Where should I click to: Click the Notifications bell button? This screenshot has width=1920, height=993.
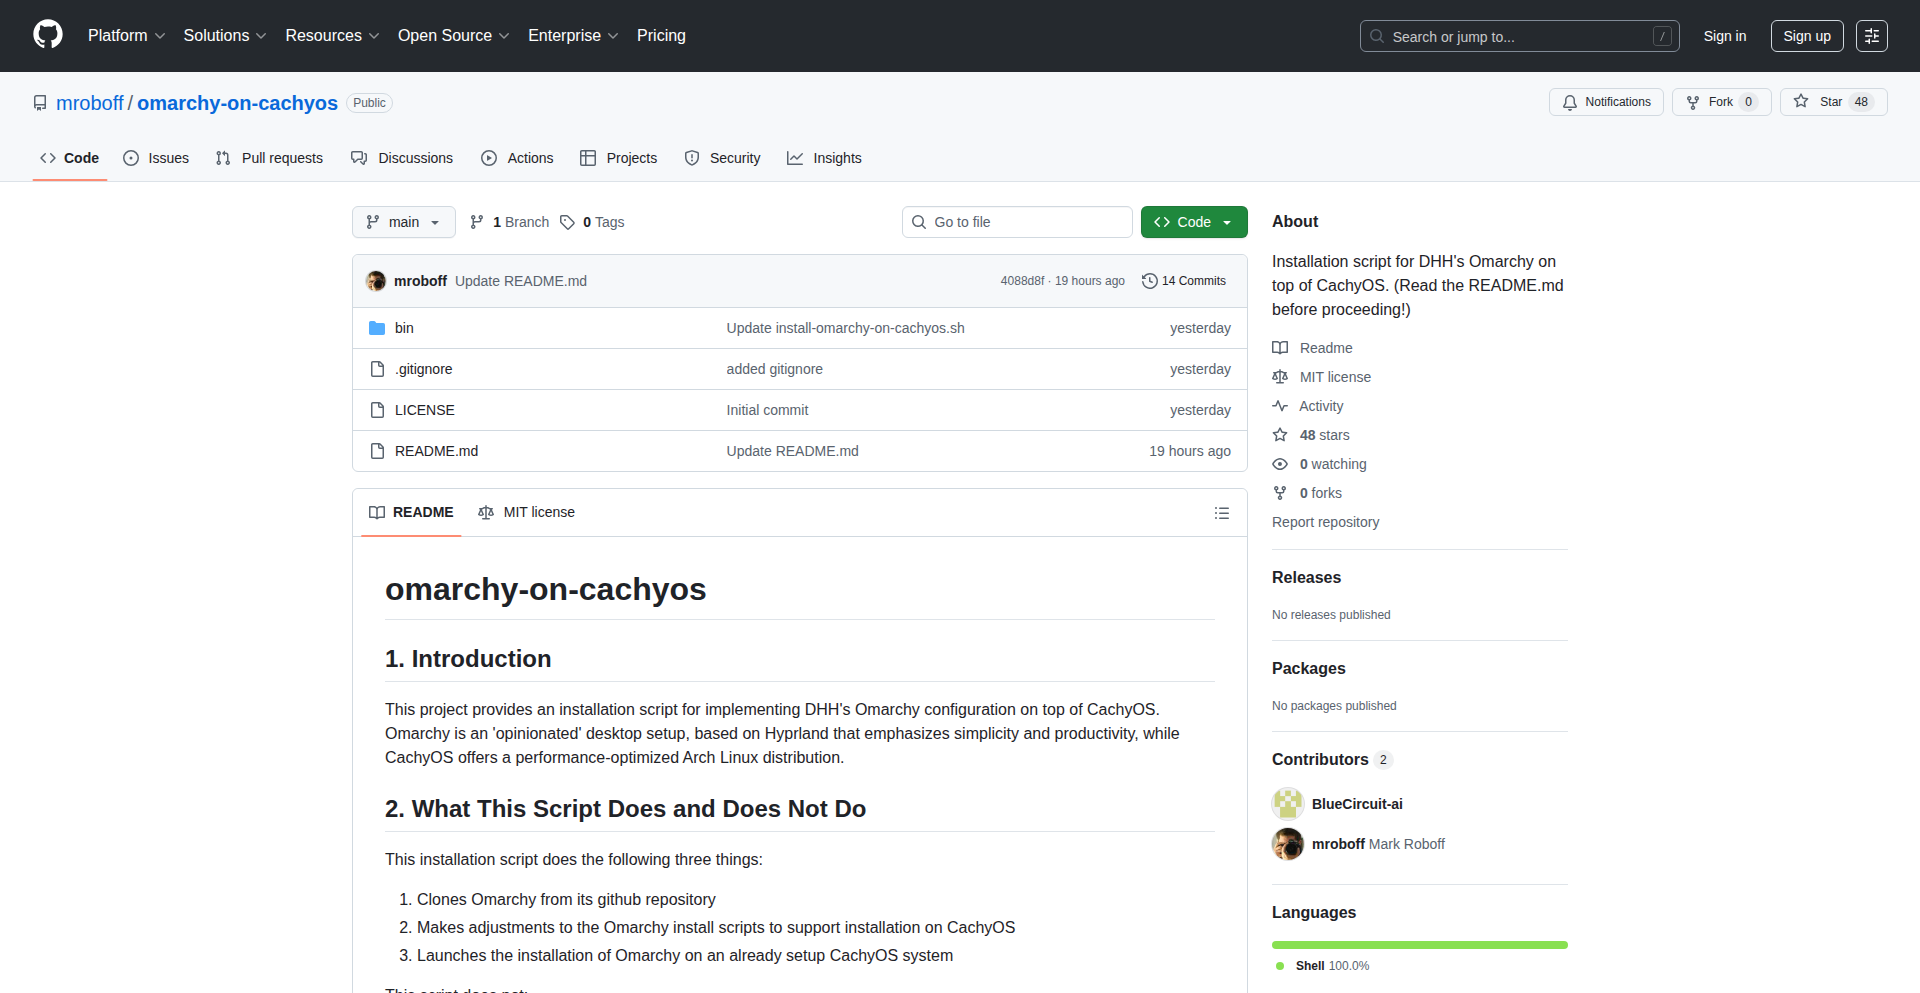click(x=1606, y=102)
